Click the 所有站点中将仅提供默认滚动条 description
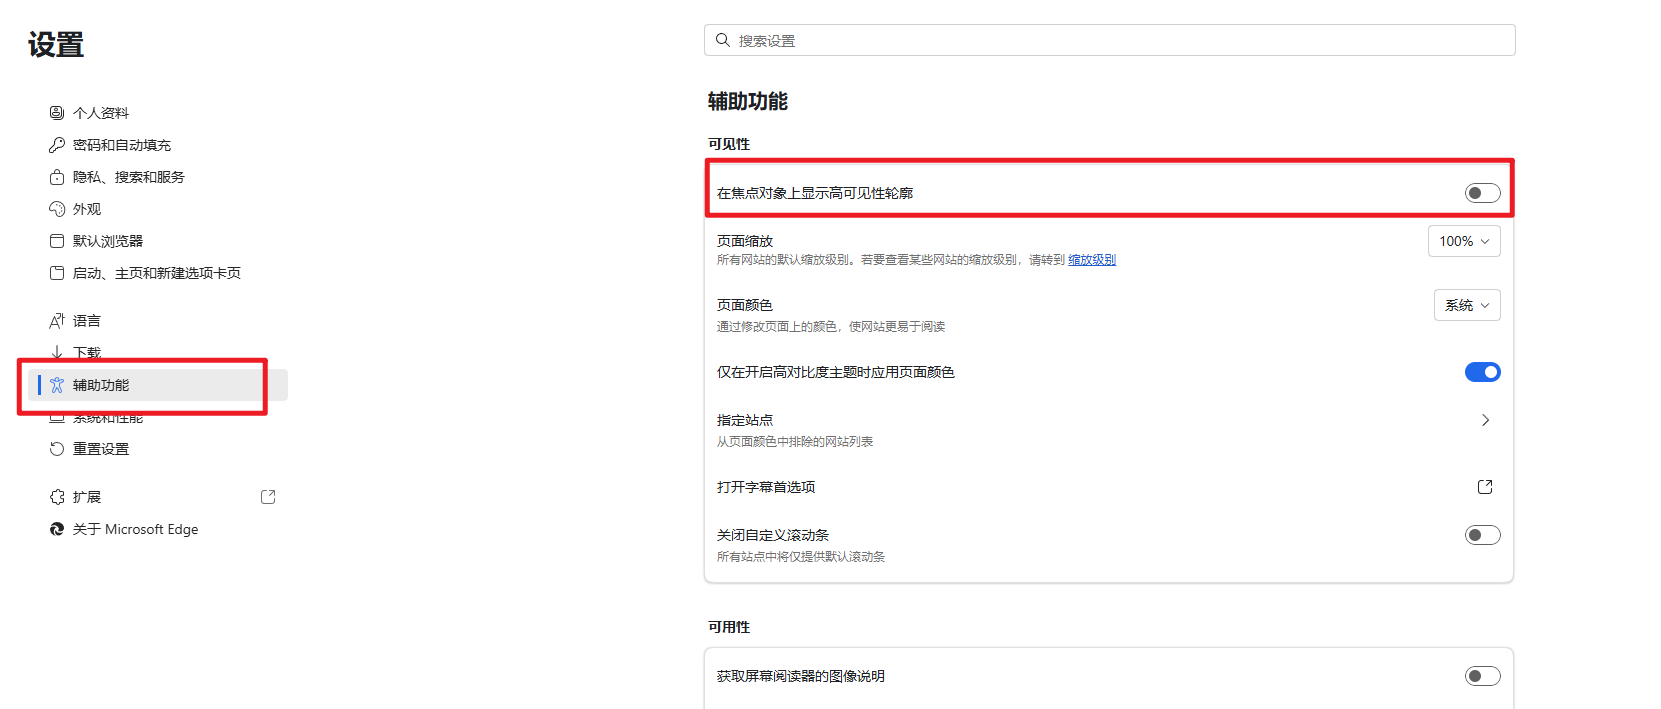The image size is (1661, 709). pos(801,557)
